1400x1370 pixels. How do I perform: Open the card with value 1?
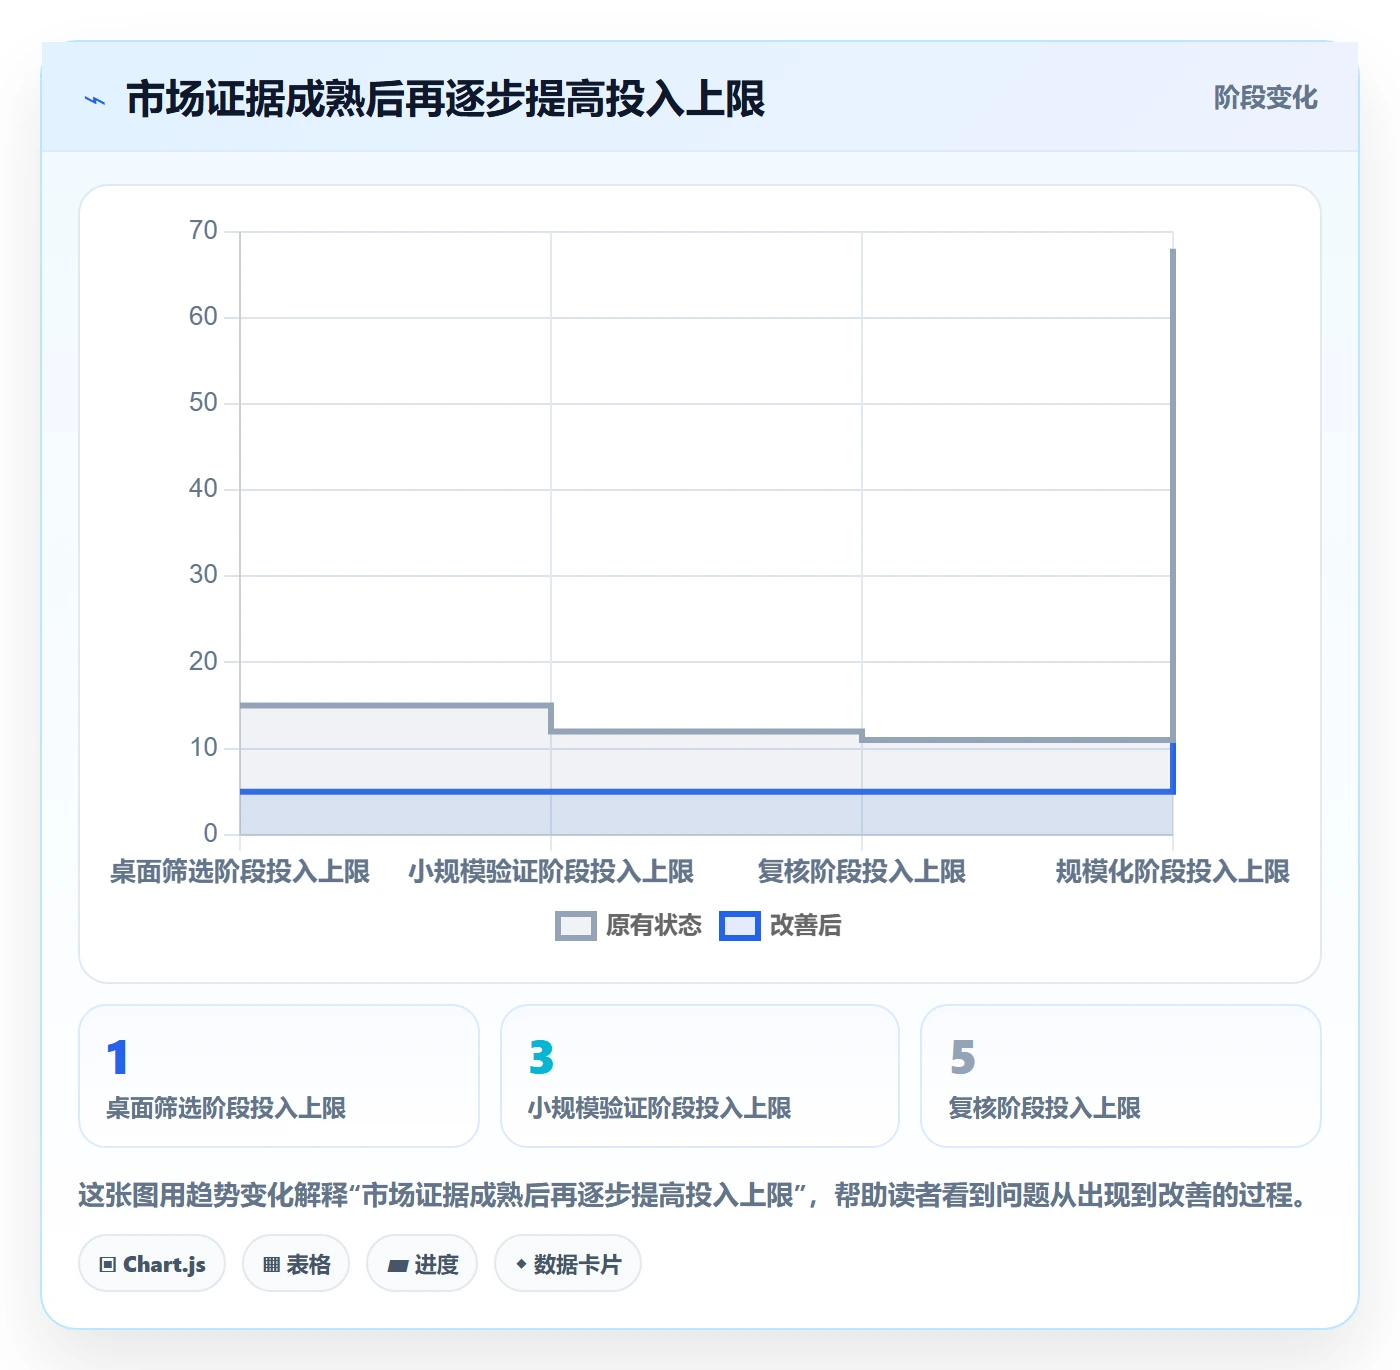279,1076
